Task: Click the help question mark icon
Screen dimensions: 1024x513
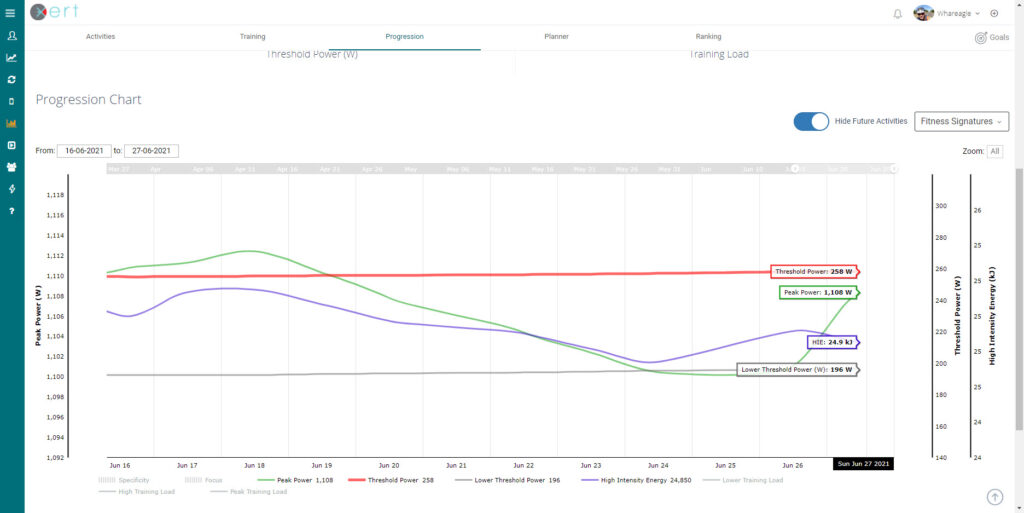Action: [x=11, y=211]
